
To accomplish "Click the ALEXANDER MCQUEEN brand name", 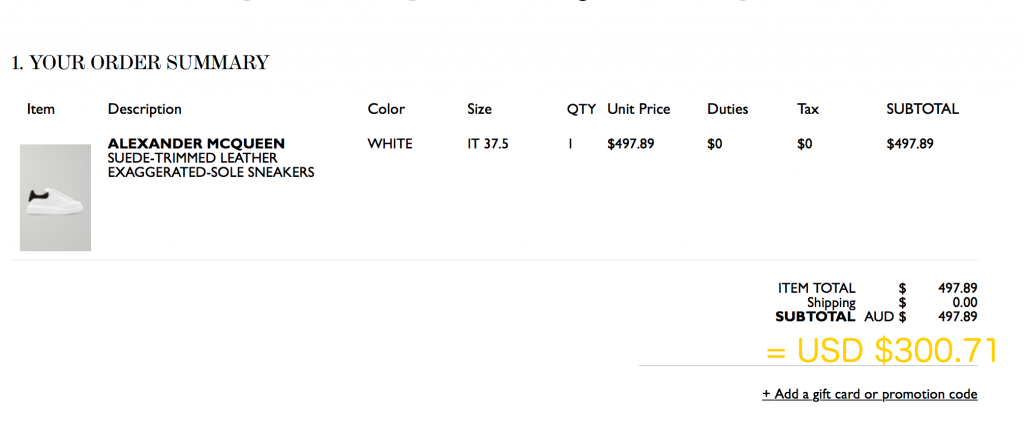I will tap(196, 144).
